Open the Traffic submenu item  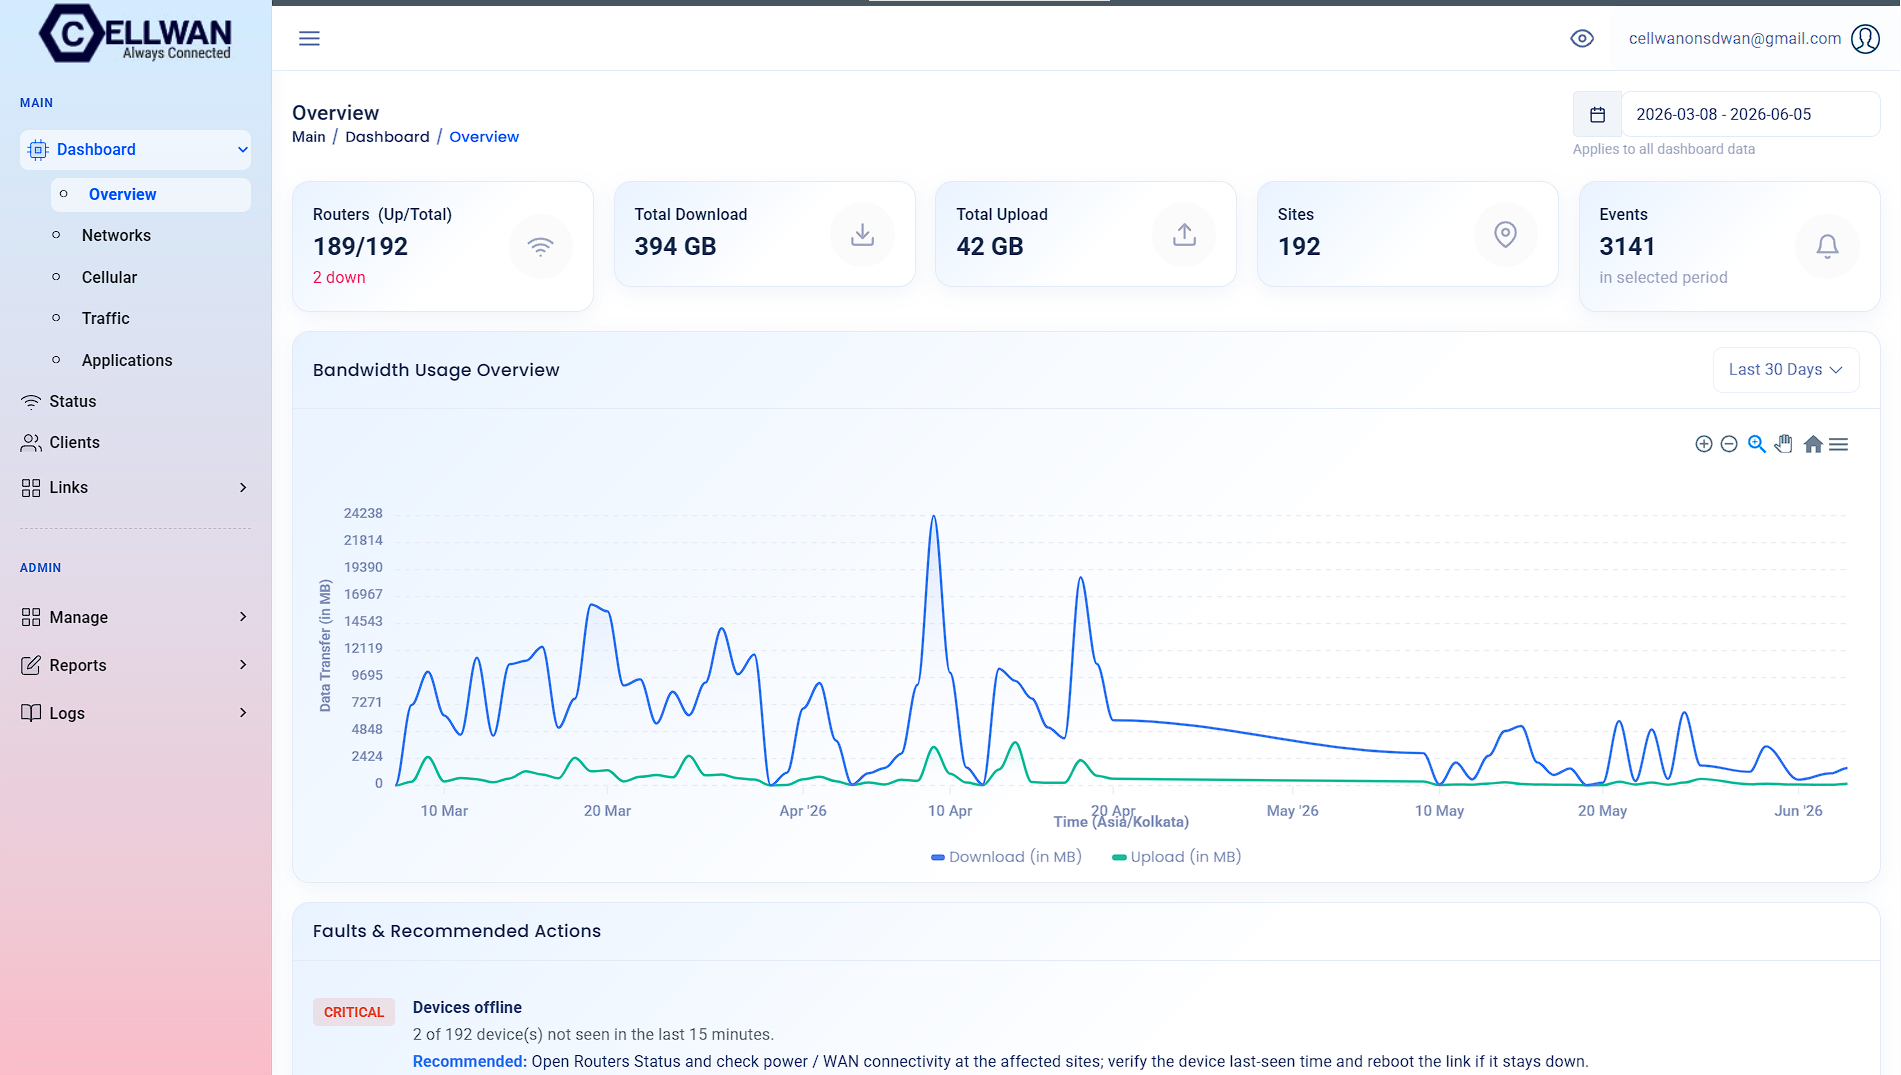click(x=106, y=319)
